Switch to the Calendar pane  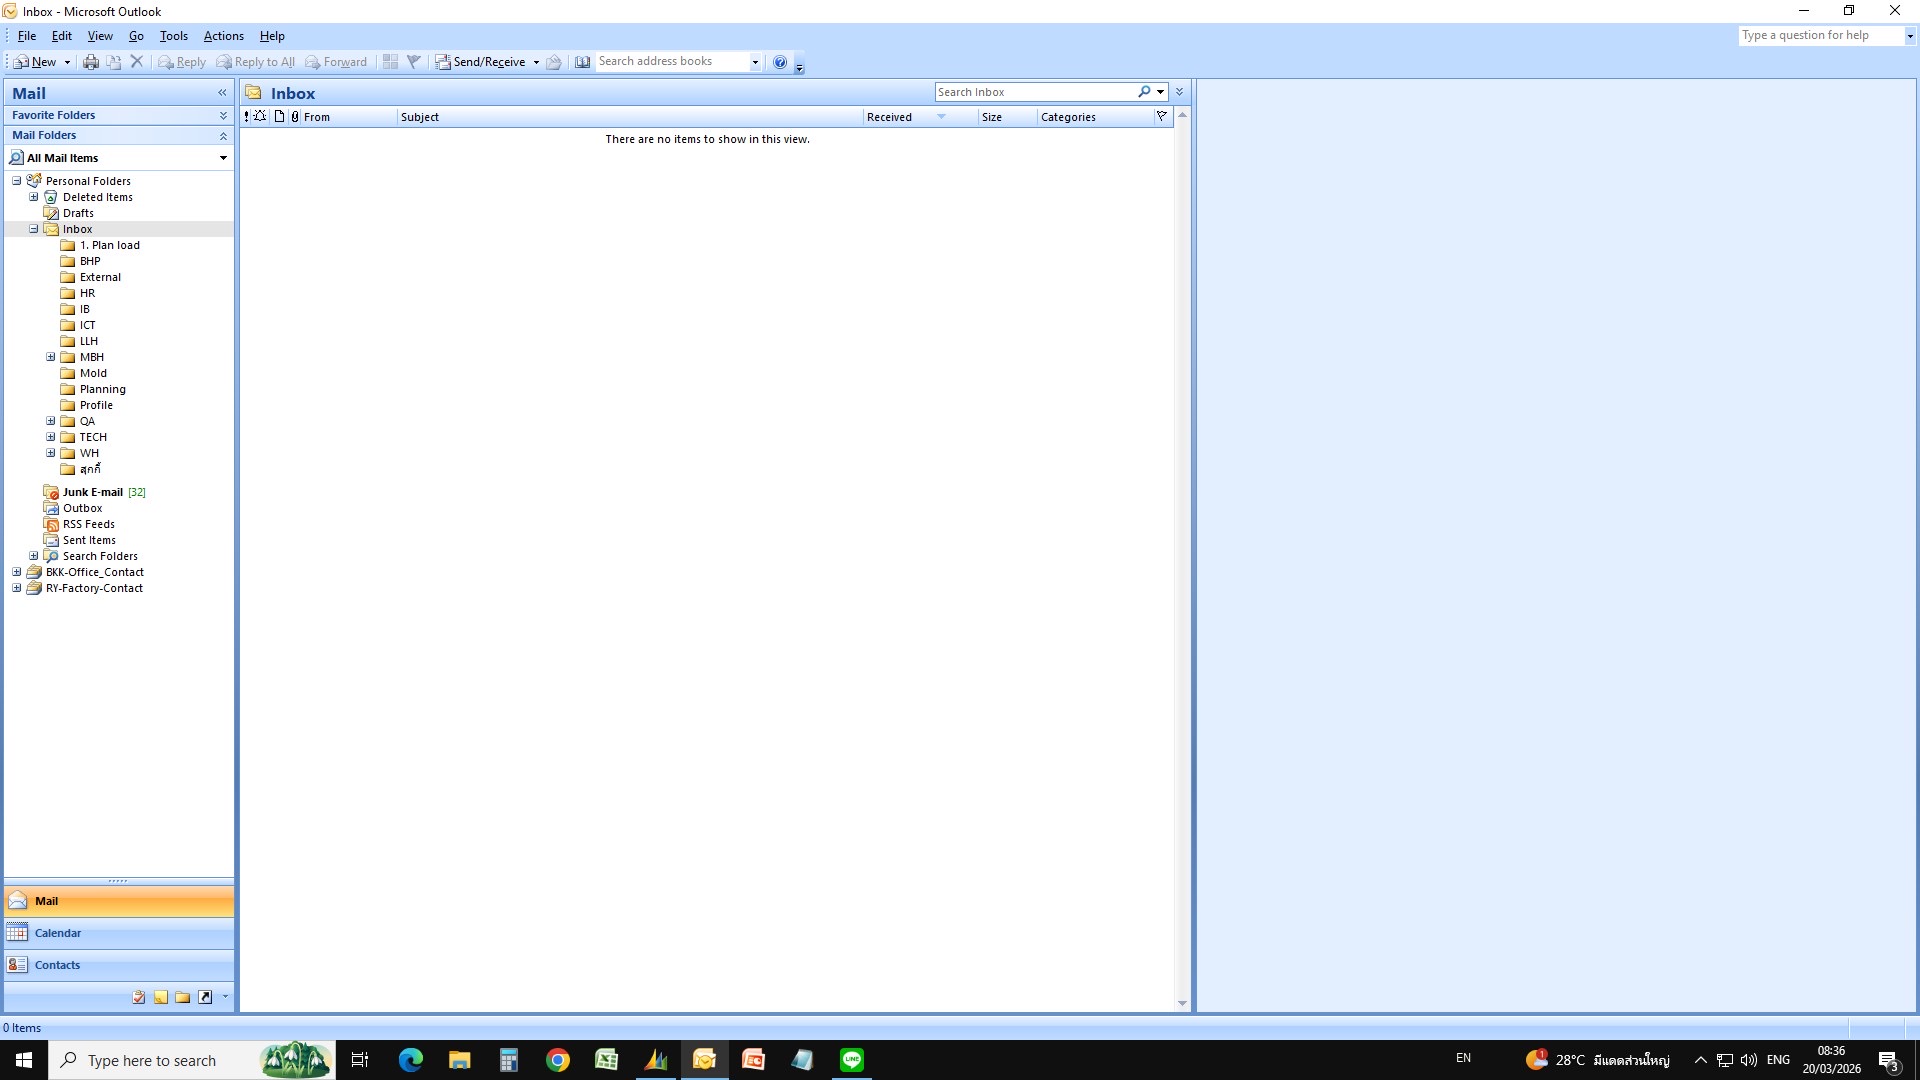(x=58, y=933)
